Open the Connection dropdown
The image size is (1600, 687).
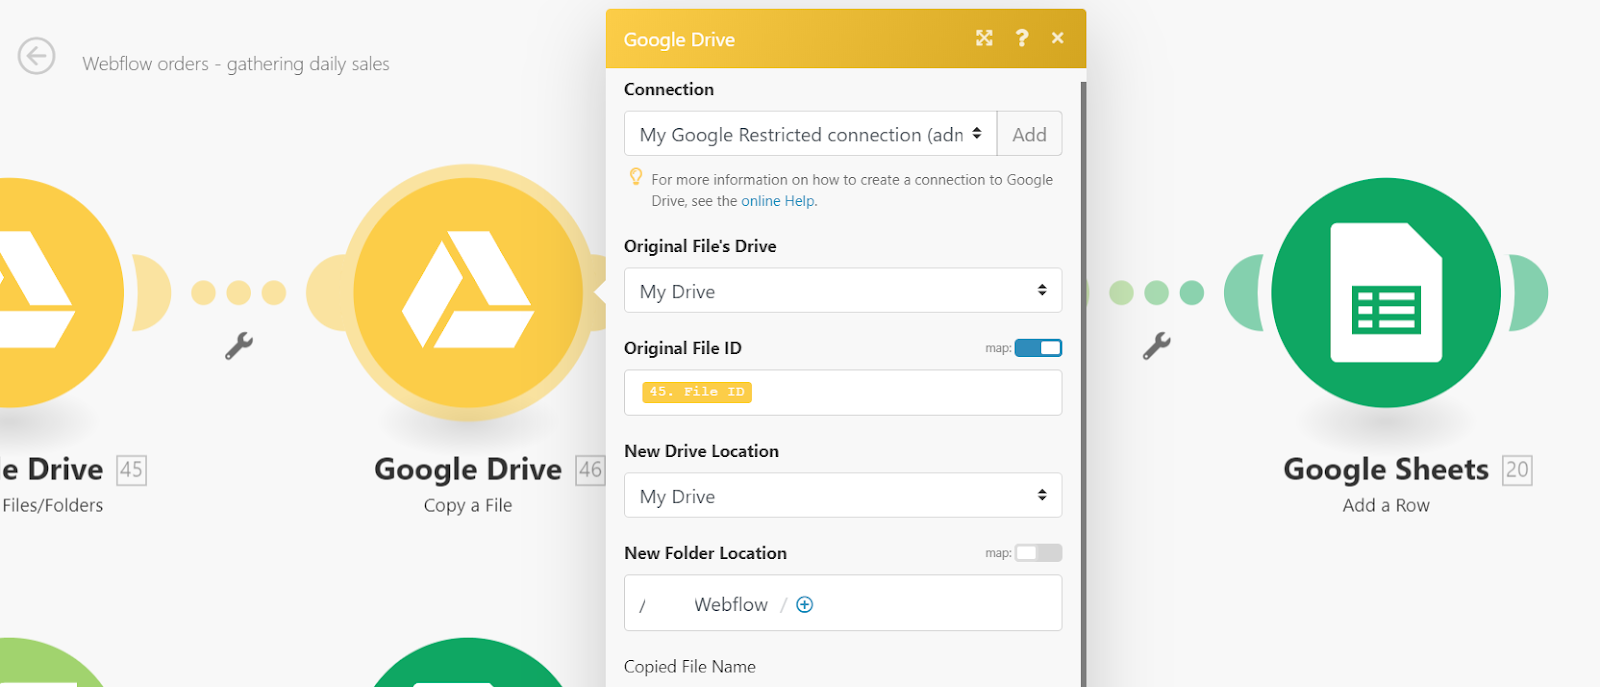pos(810,134)
